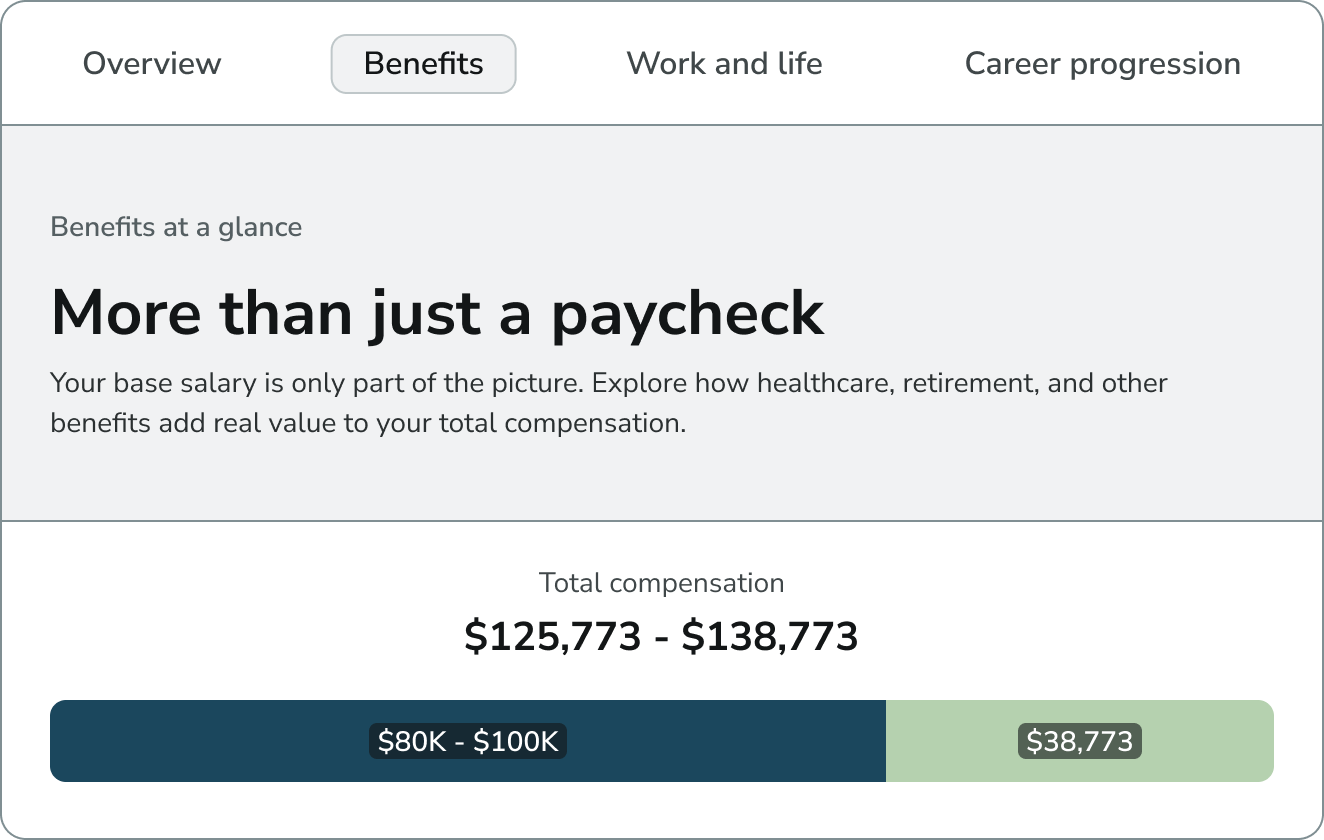1324x840 pixels.
Task: Click the 'Total compensation' label above the amount
Action: coord(661,583)
